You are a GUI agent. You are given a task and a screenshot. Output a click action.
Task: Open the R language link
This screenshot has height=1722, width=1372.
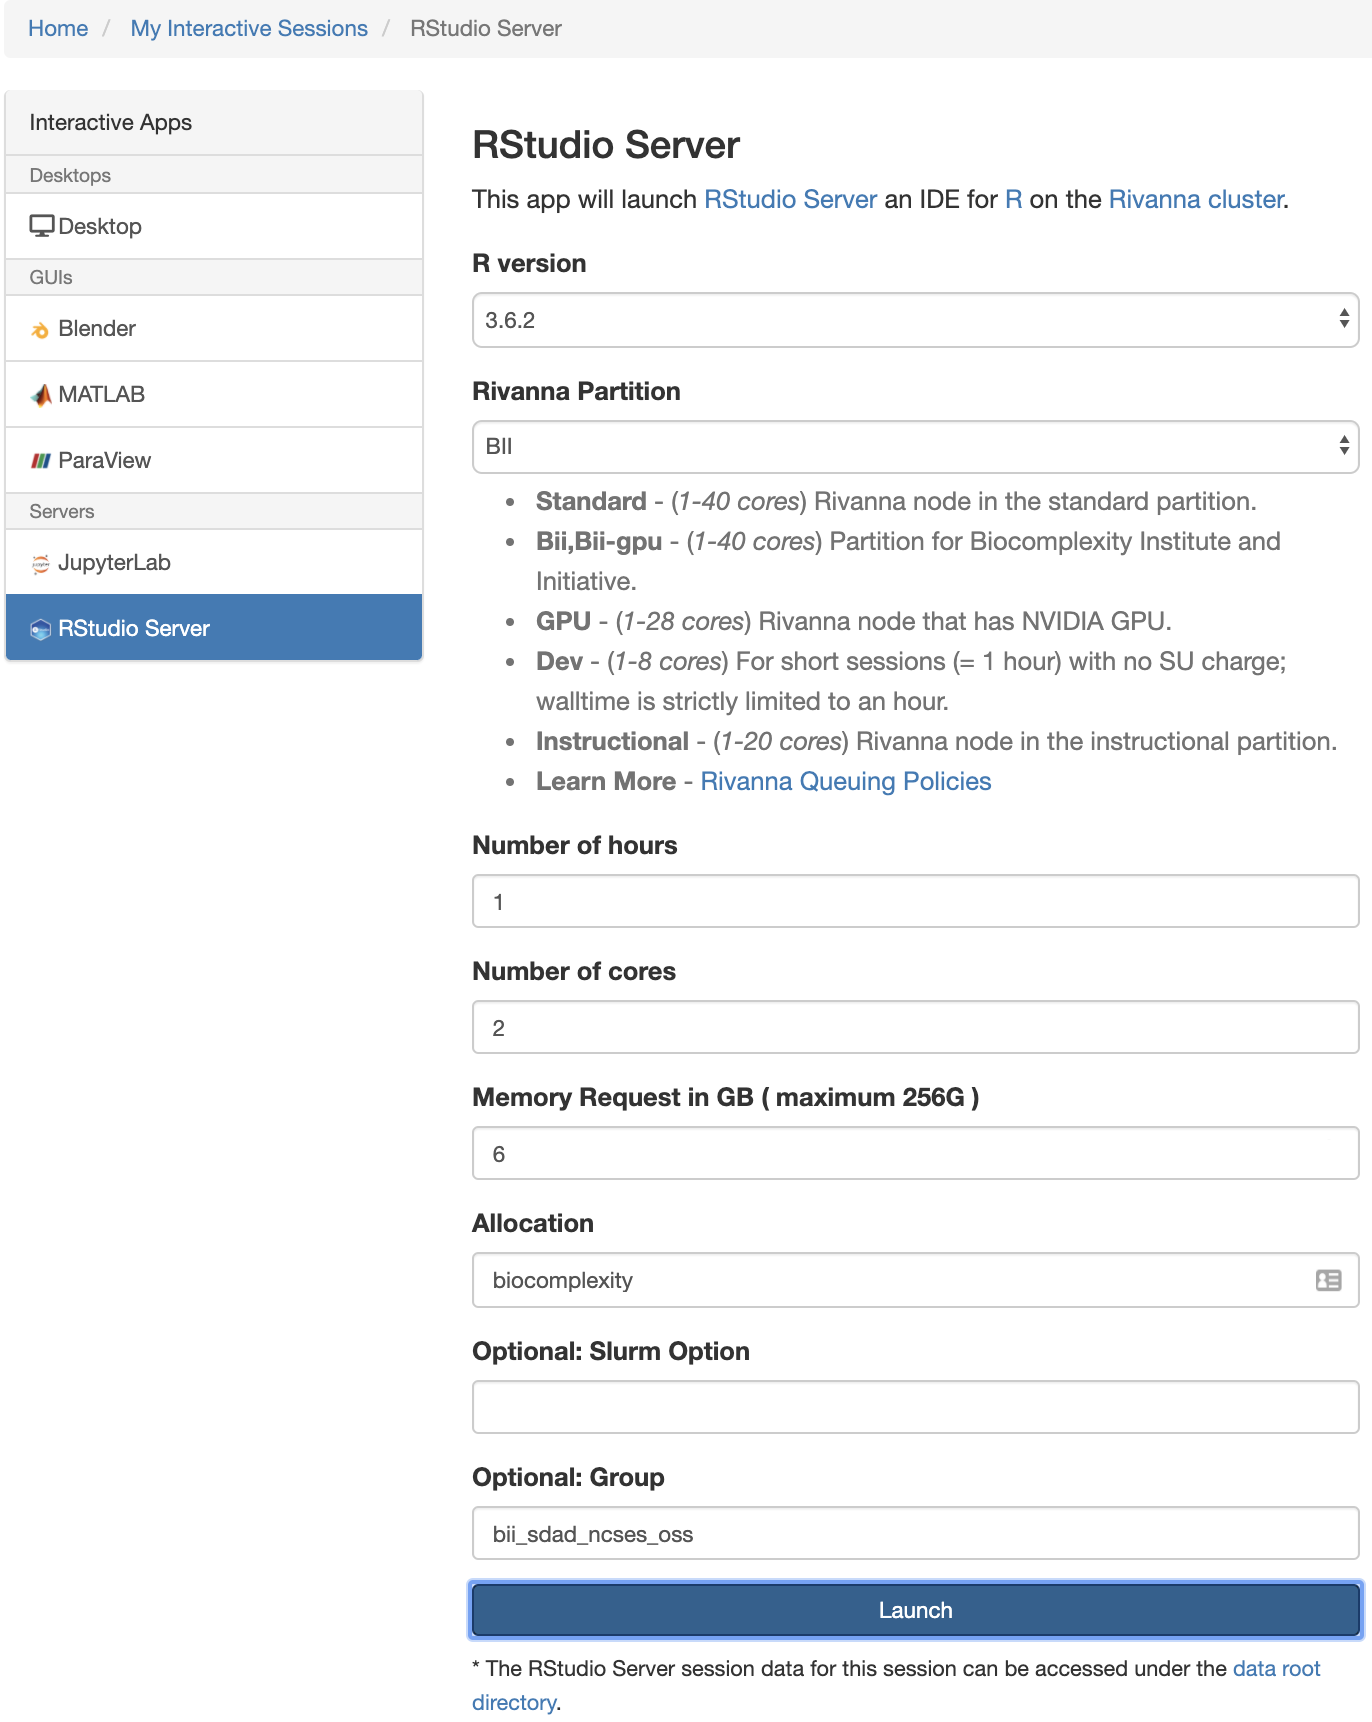pos(1013,199)
